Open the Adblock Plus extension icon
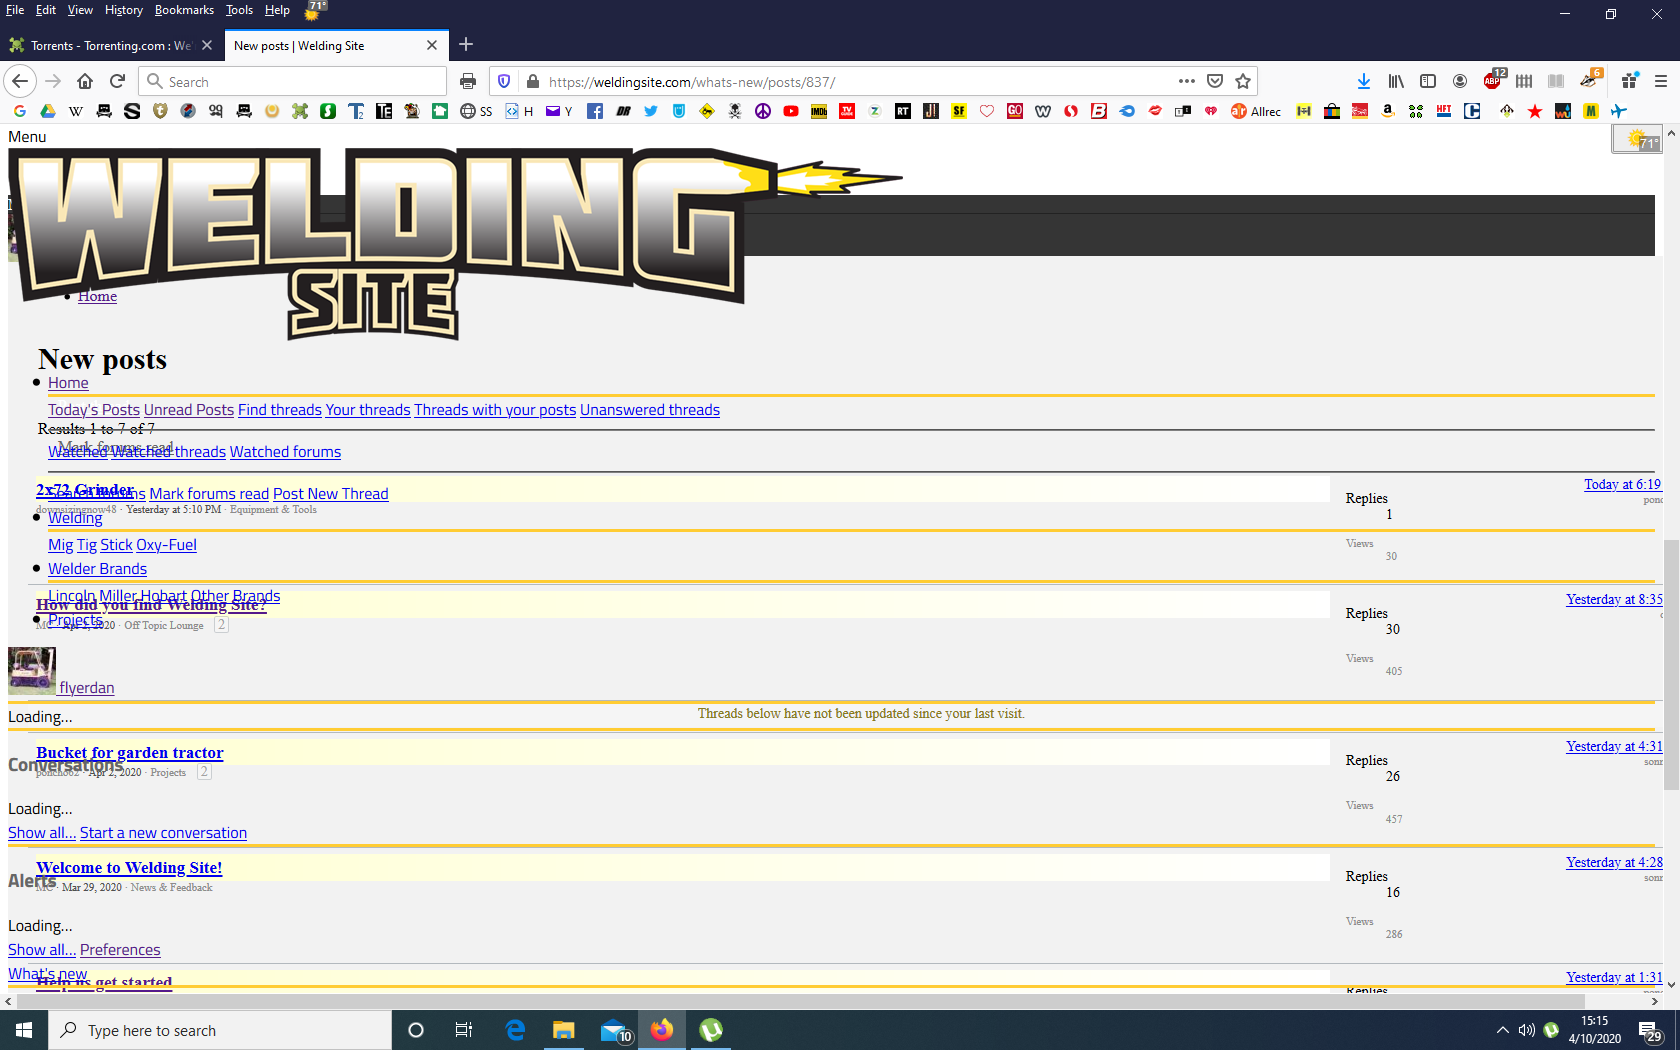The width and height of the screenshot is (1680, 1050). (x=1492, y=81)
